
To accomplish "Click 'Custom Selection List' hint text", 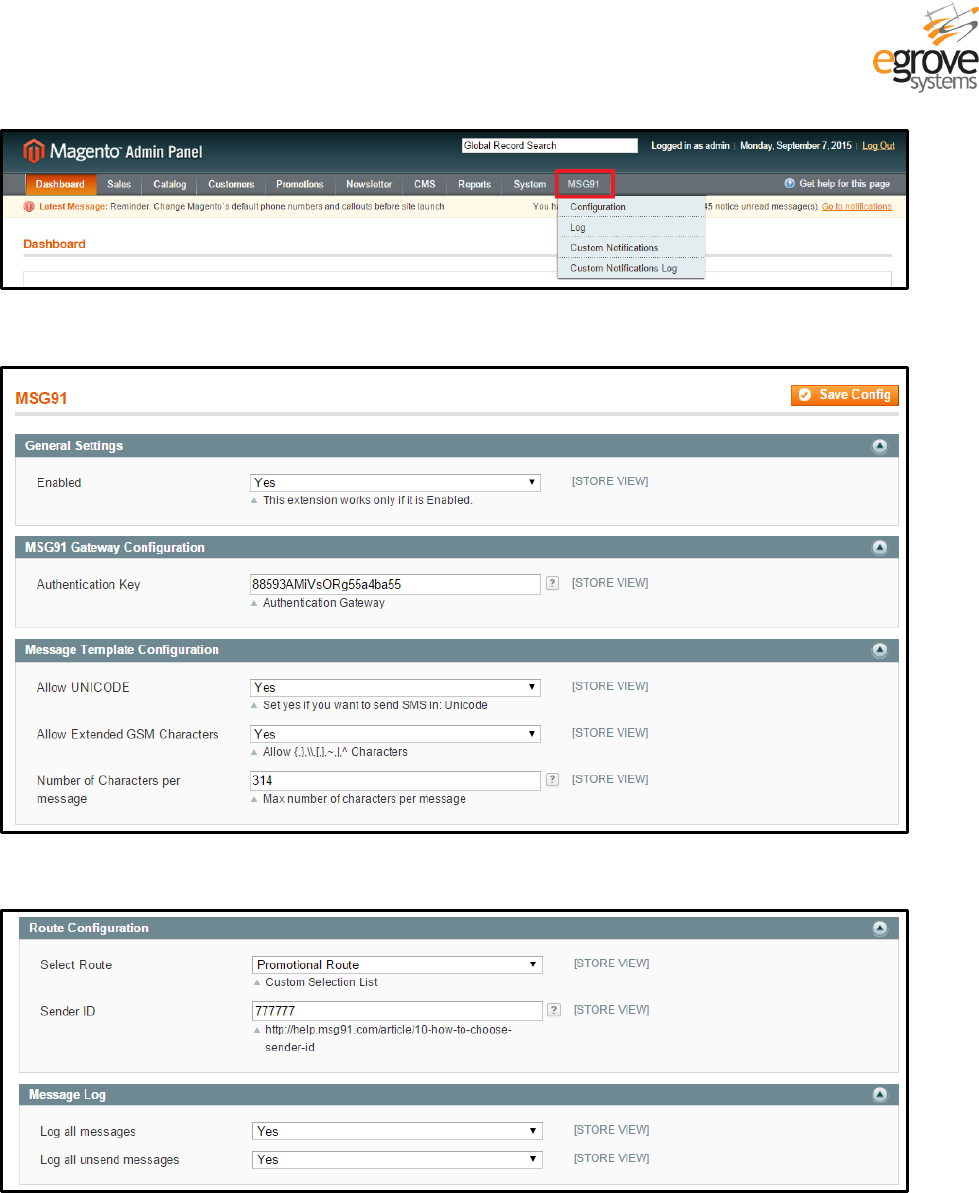I will [321, 982].
